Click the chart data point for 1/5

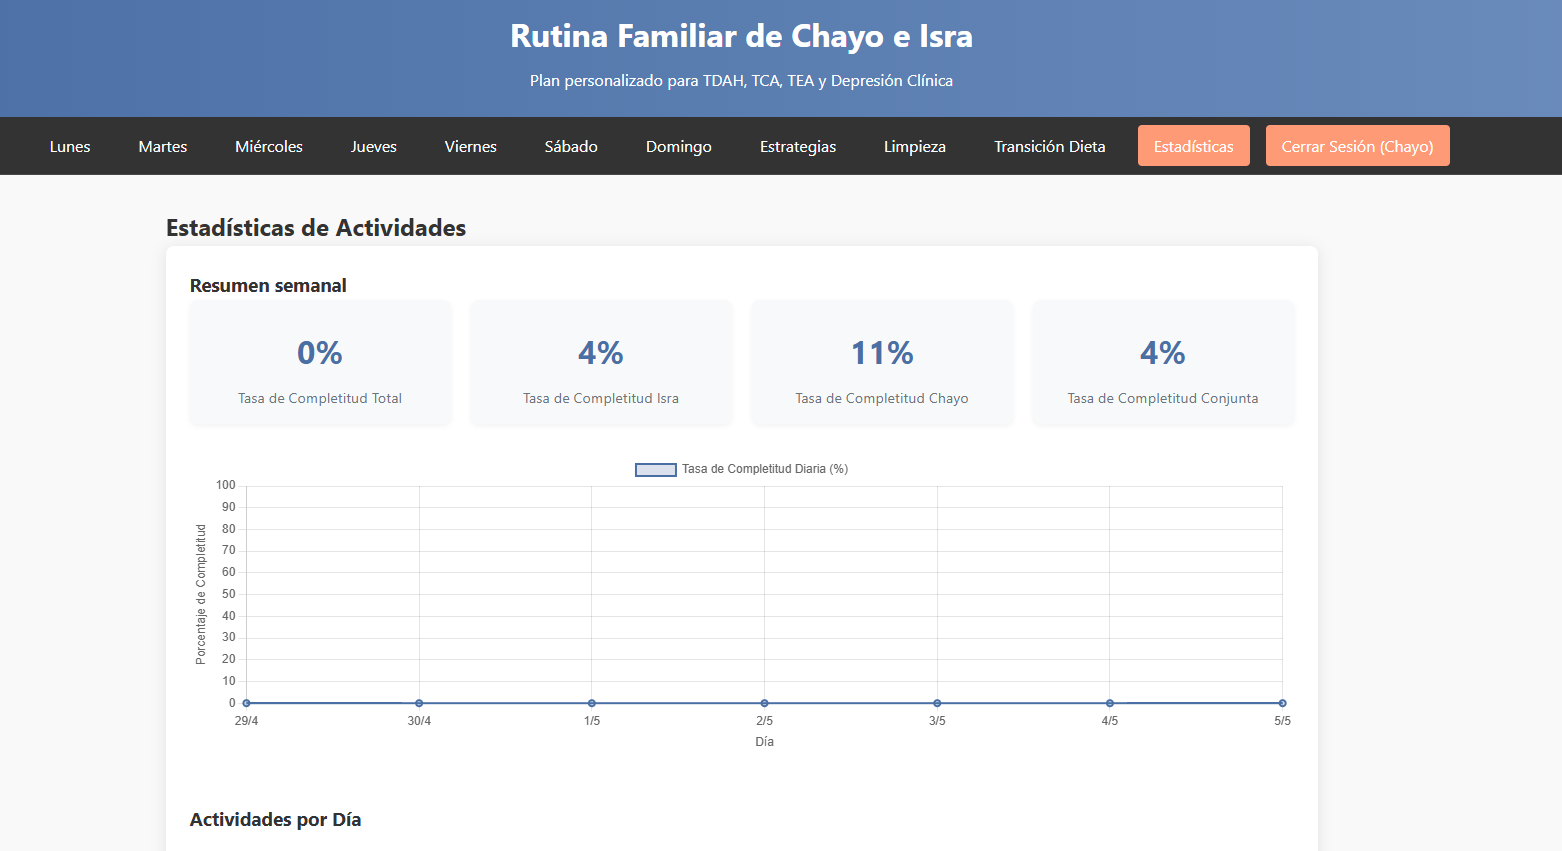[592, 703]
